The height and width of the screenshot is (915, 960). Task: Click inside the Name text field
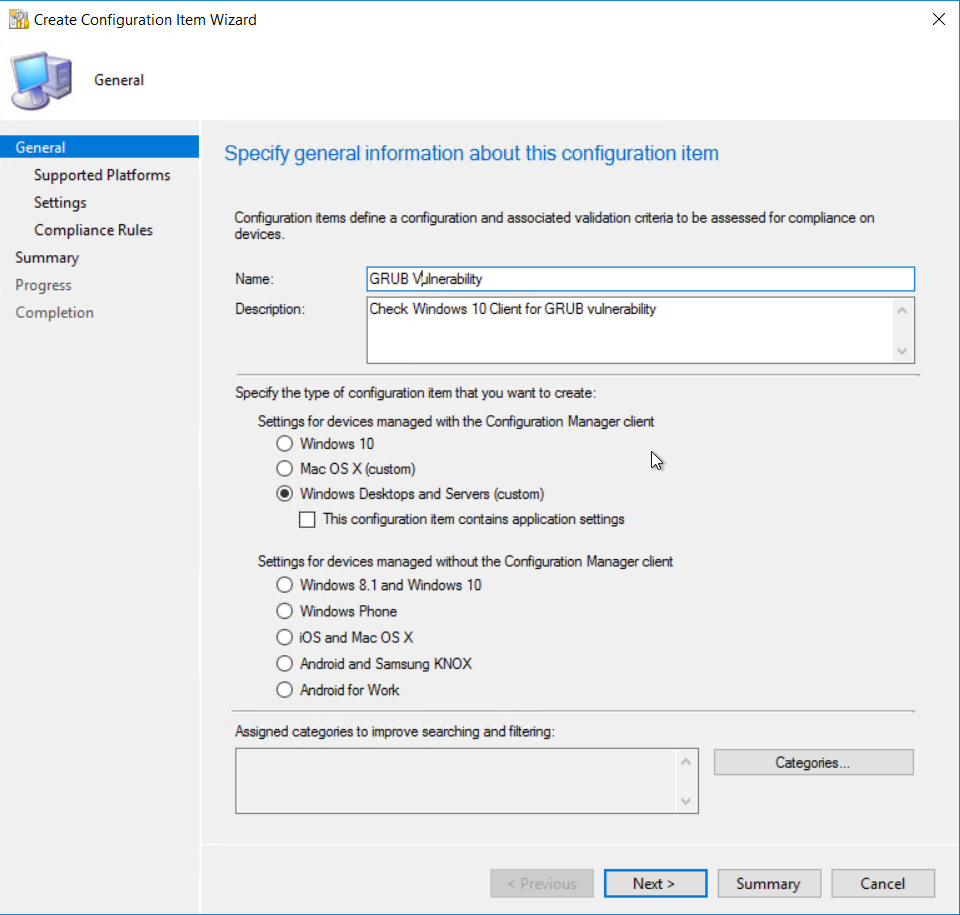click(640, 279)
